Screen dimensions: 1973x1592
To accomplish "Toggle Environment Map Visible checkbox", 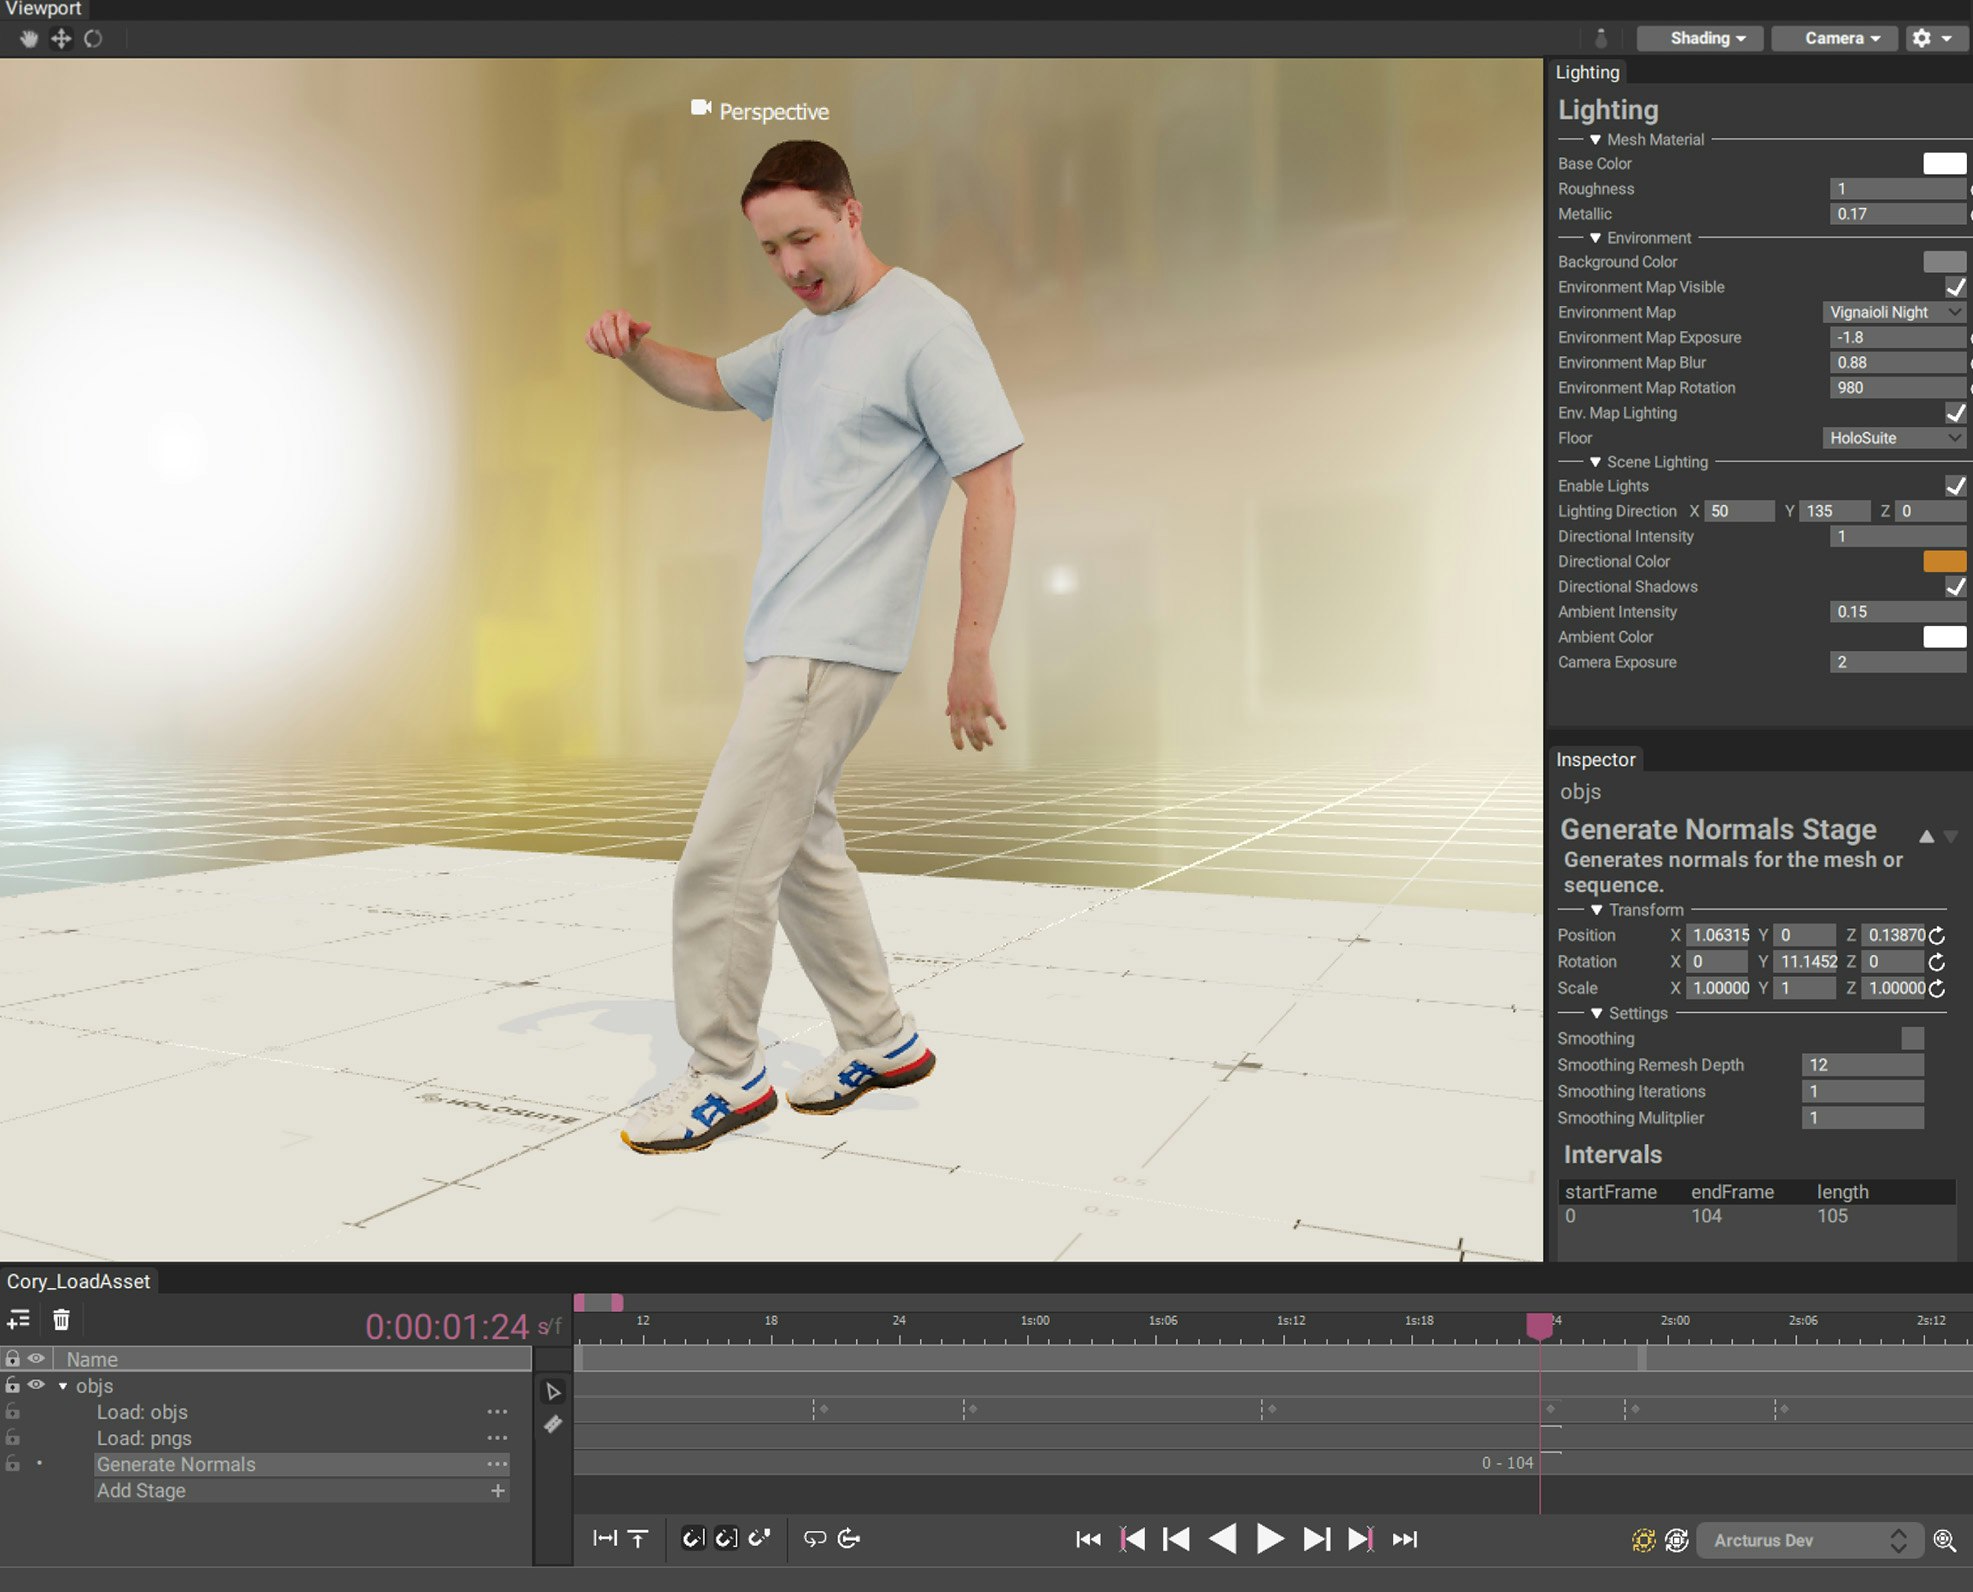I will 1955,287.
